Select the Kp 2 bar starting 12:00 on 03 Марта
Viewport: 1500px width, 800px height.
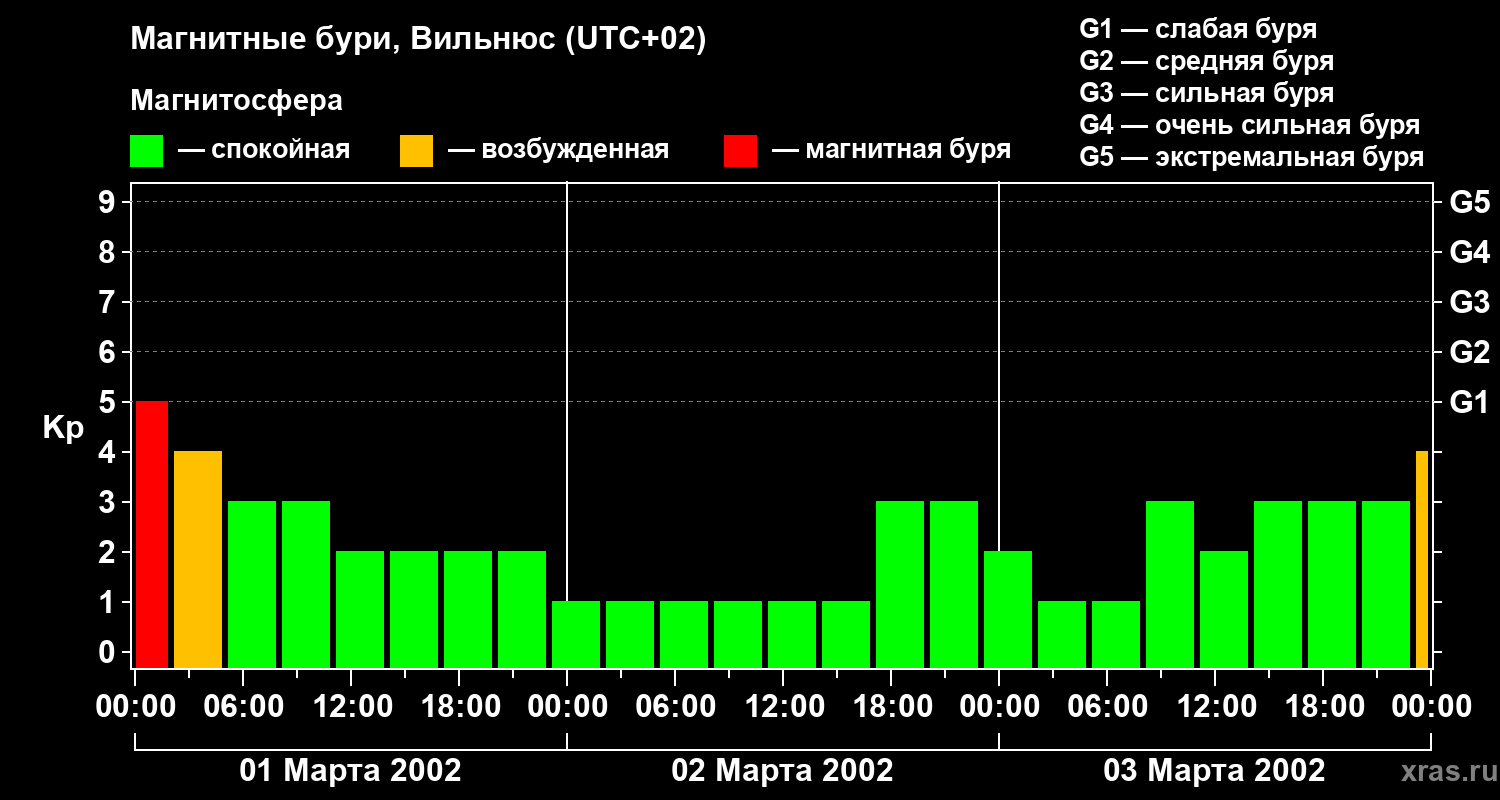(x=1224, y=609)
